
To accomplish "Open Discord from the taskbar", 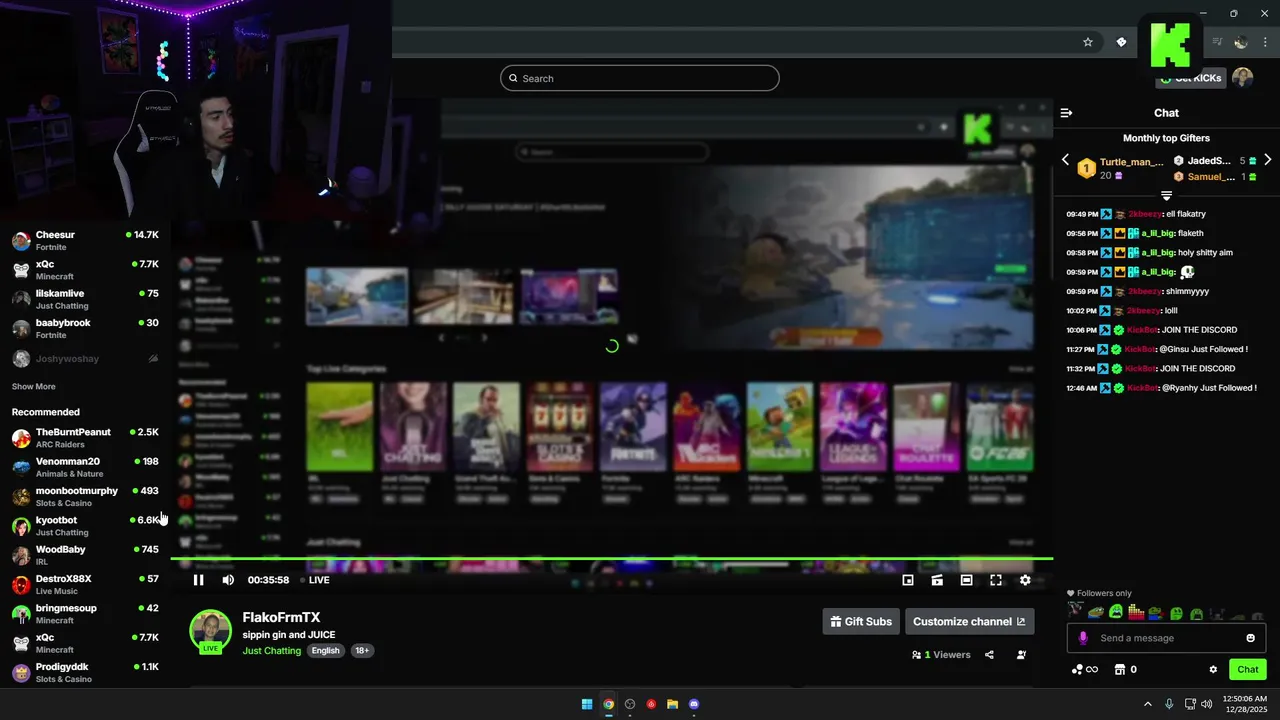I will [x=694, y=704].
